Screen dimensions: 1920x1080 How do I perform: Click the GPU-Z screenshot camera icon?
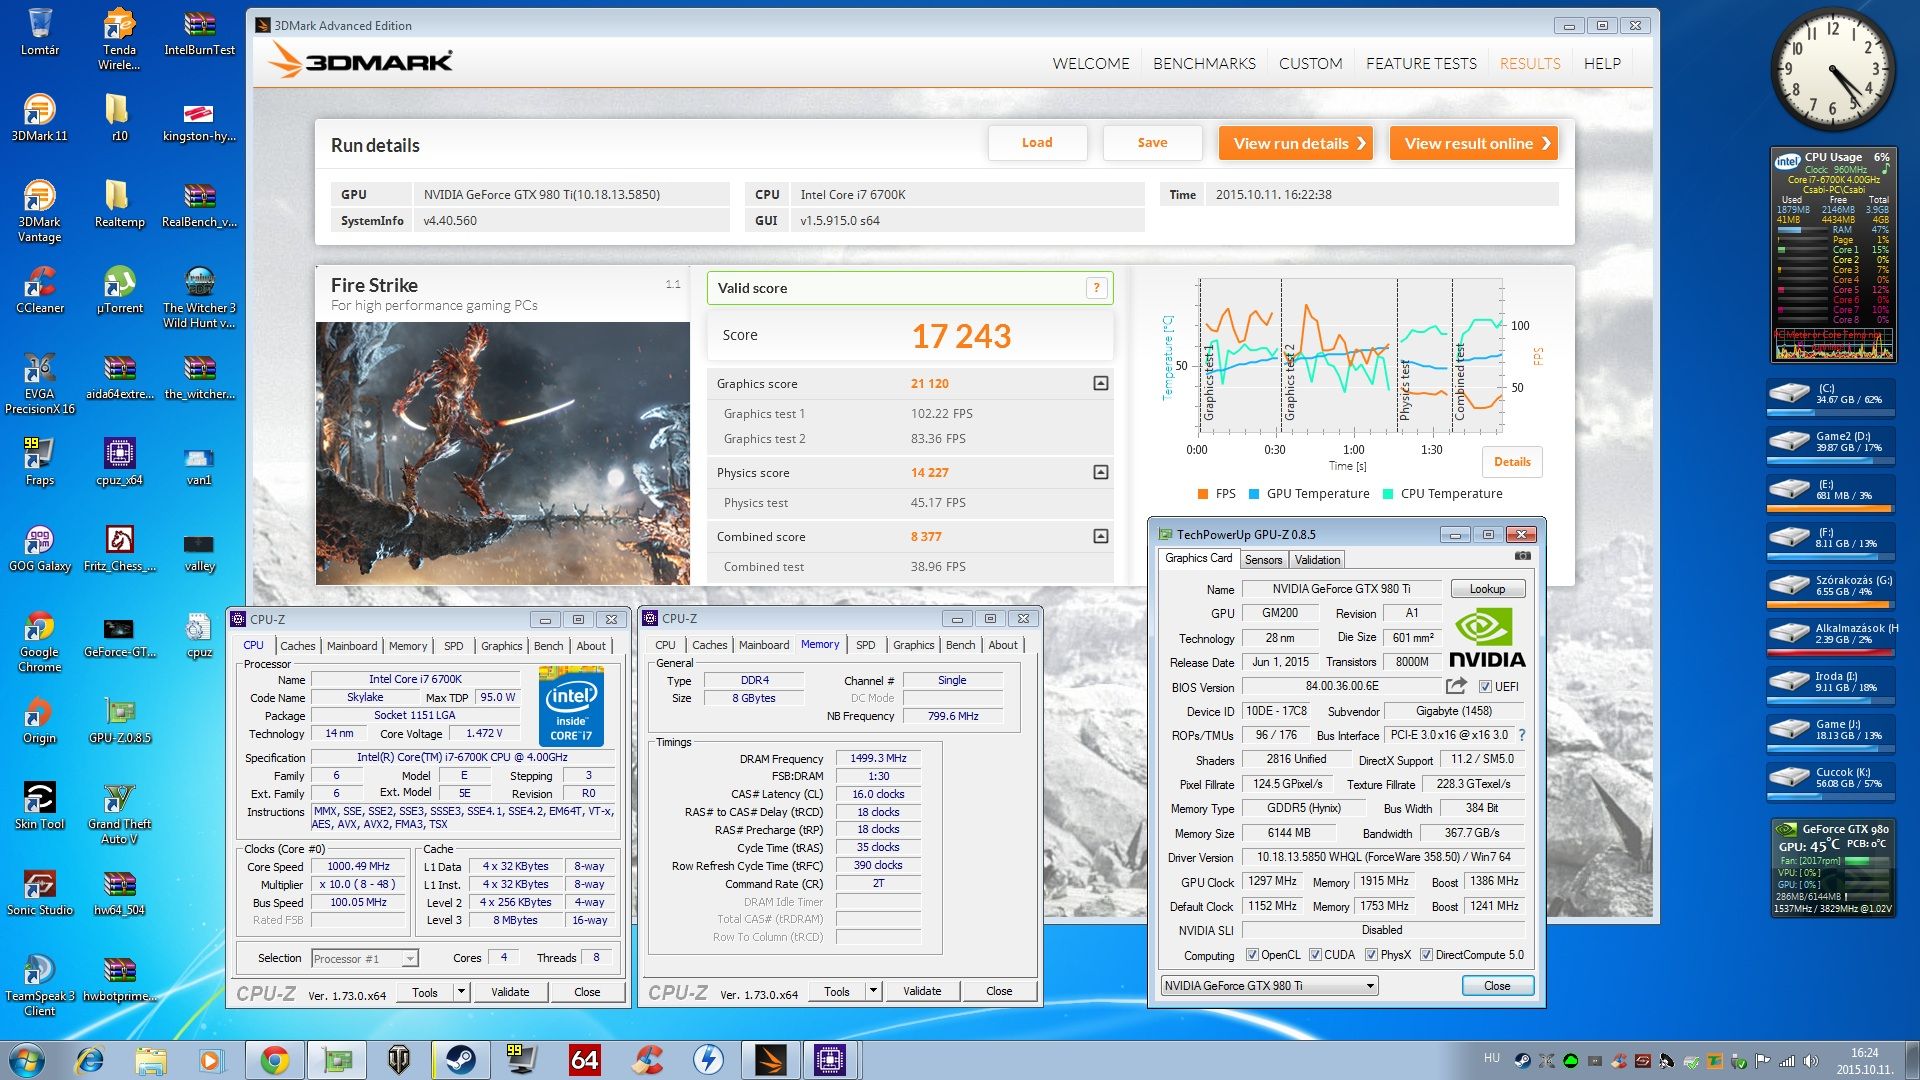pyautogui.click(x=1522, y=556)
